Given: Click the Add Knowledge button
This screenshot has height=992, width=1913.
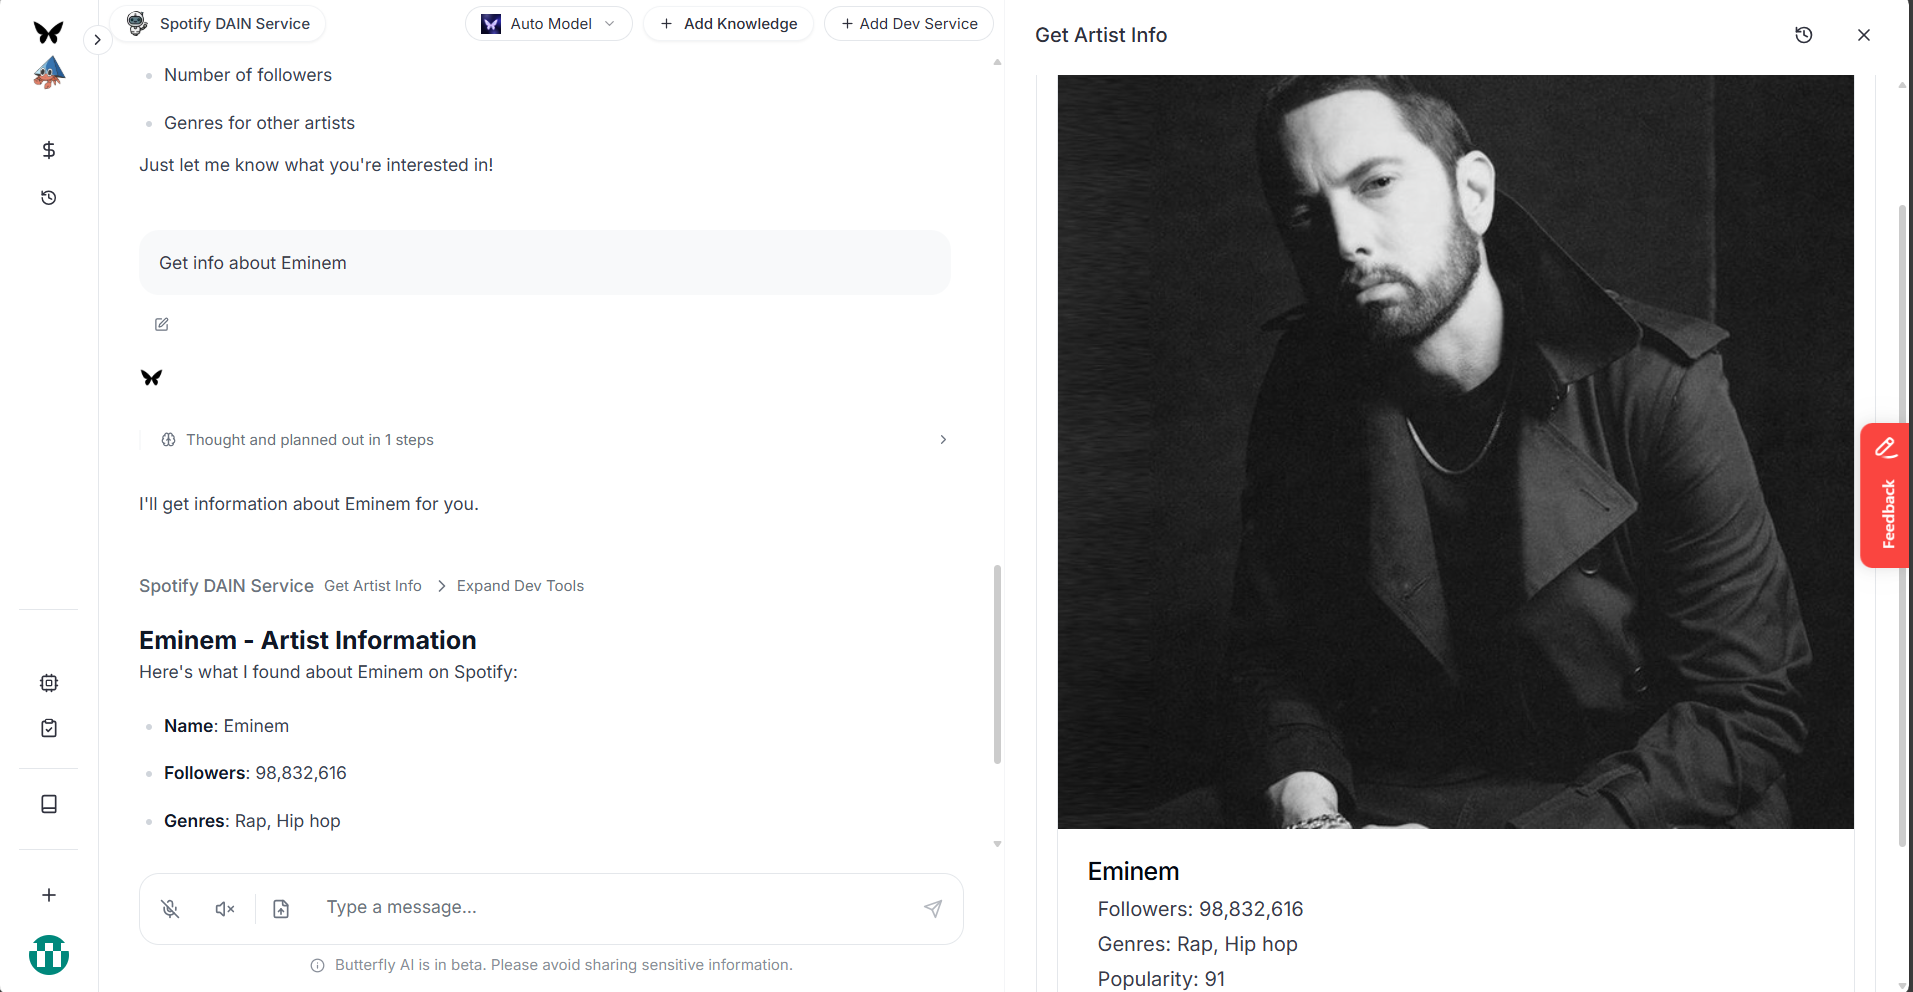Looking at the screenshot, I should (728, 24).
